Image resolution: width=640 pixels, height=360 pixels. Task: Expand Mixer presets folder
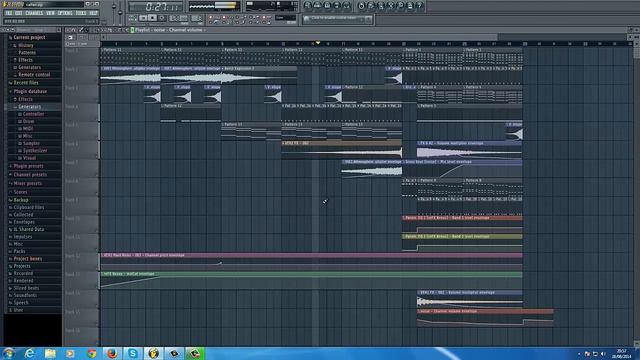tap(28, 184)
